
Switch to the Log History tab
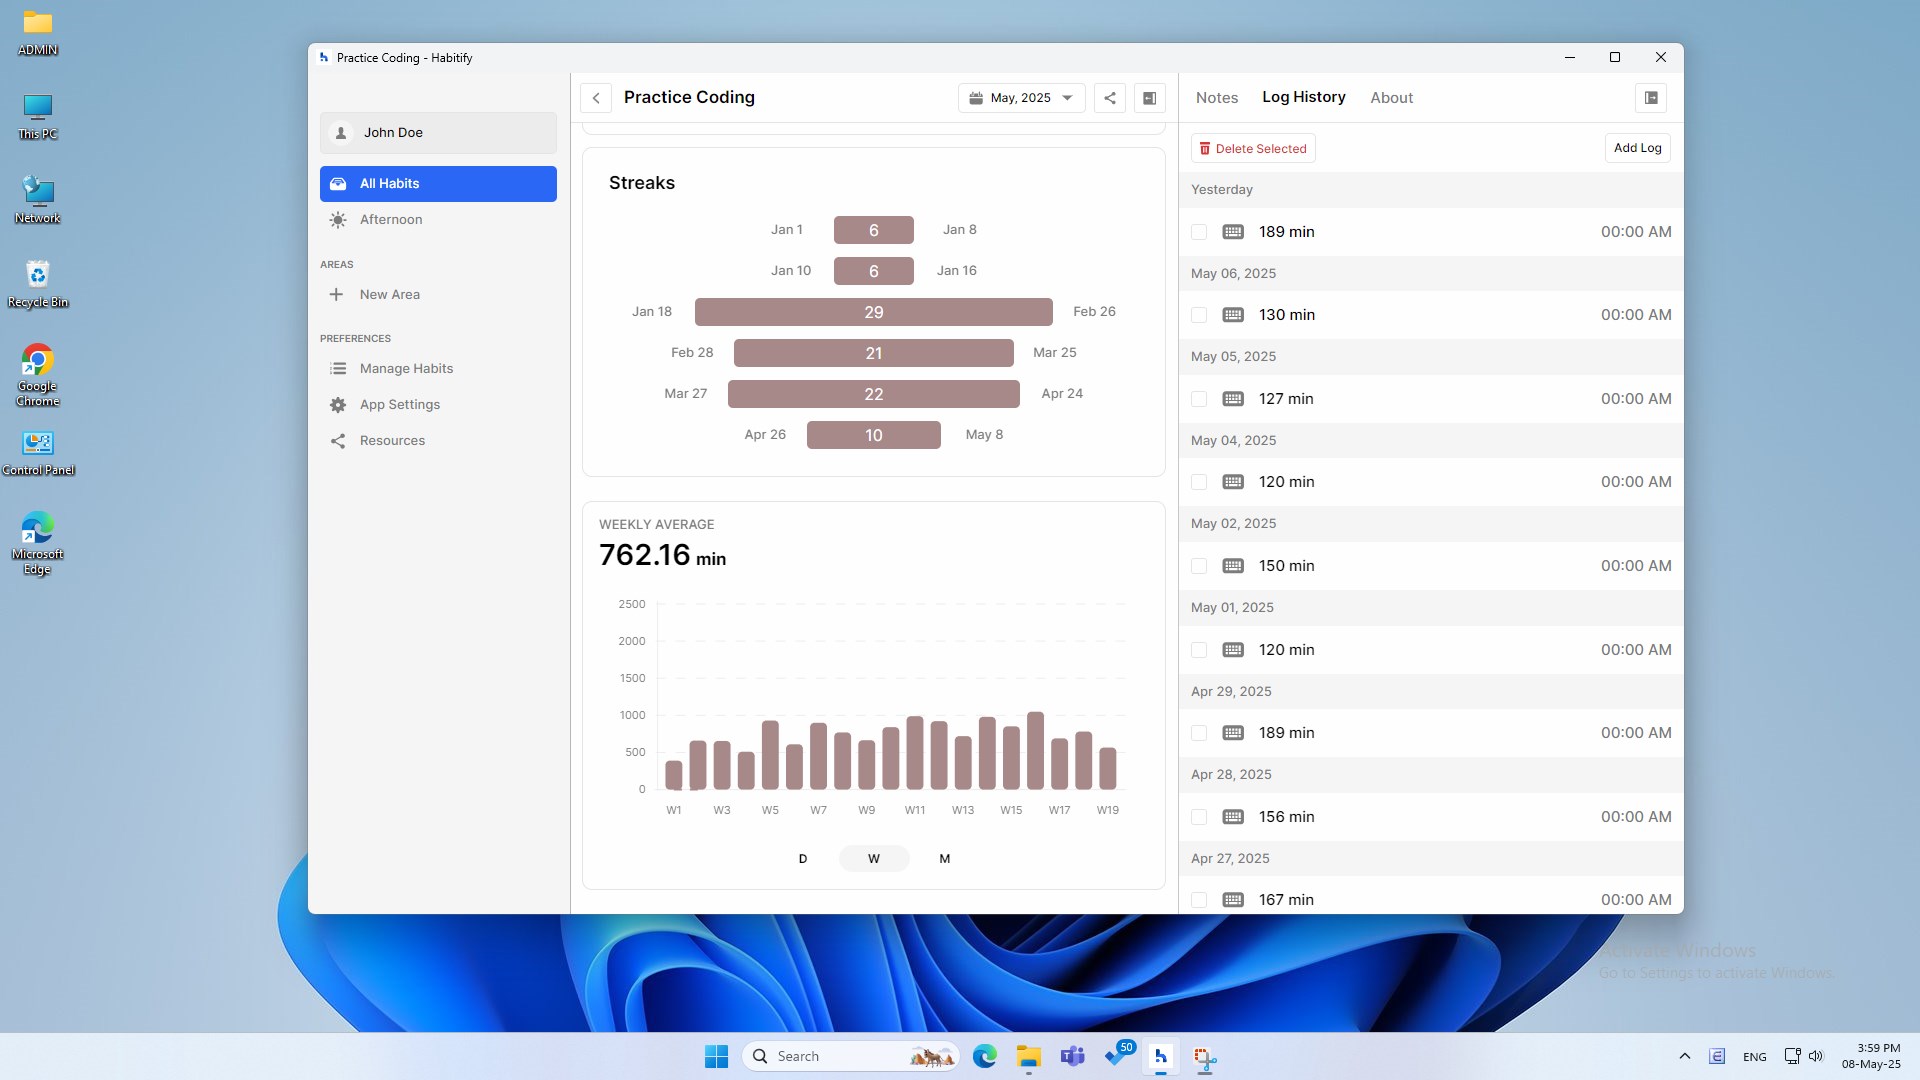pyautogui.click(x=1303, y=97)
